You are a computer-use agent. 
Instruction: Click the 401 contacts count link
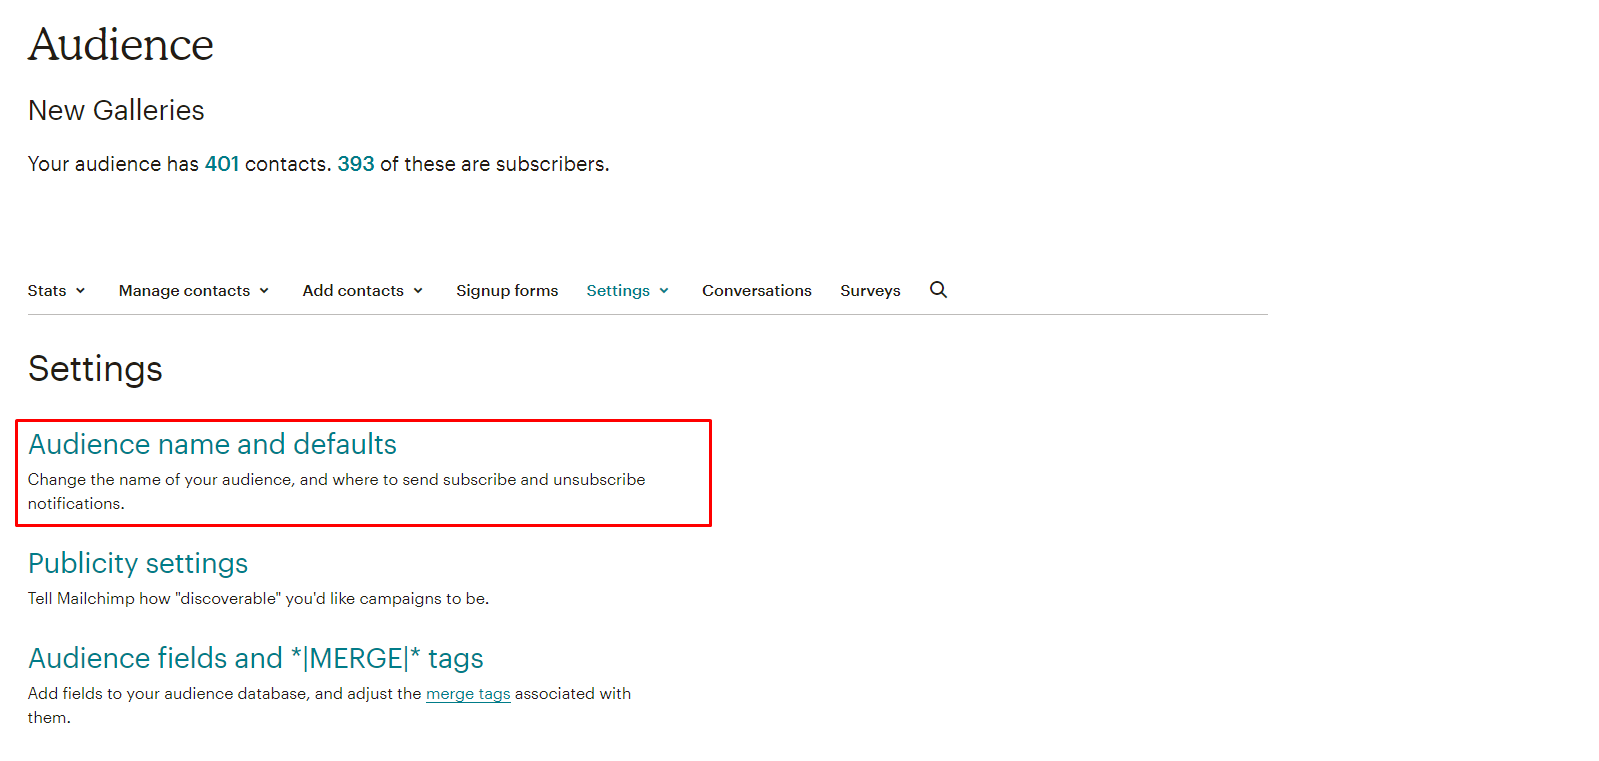[222, 164]
